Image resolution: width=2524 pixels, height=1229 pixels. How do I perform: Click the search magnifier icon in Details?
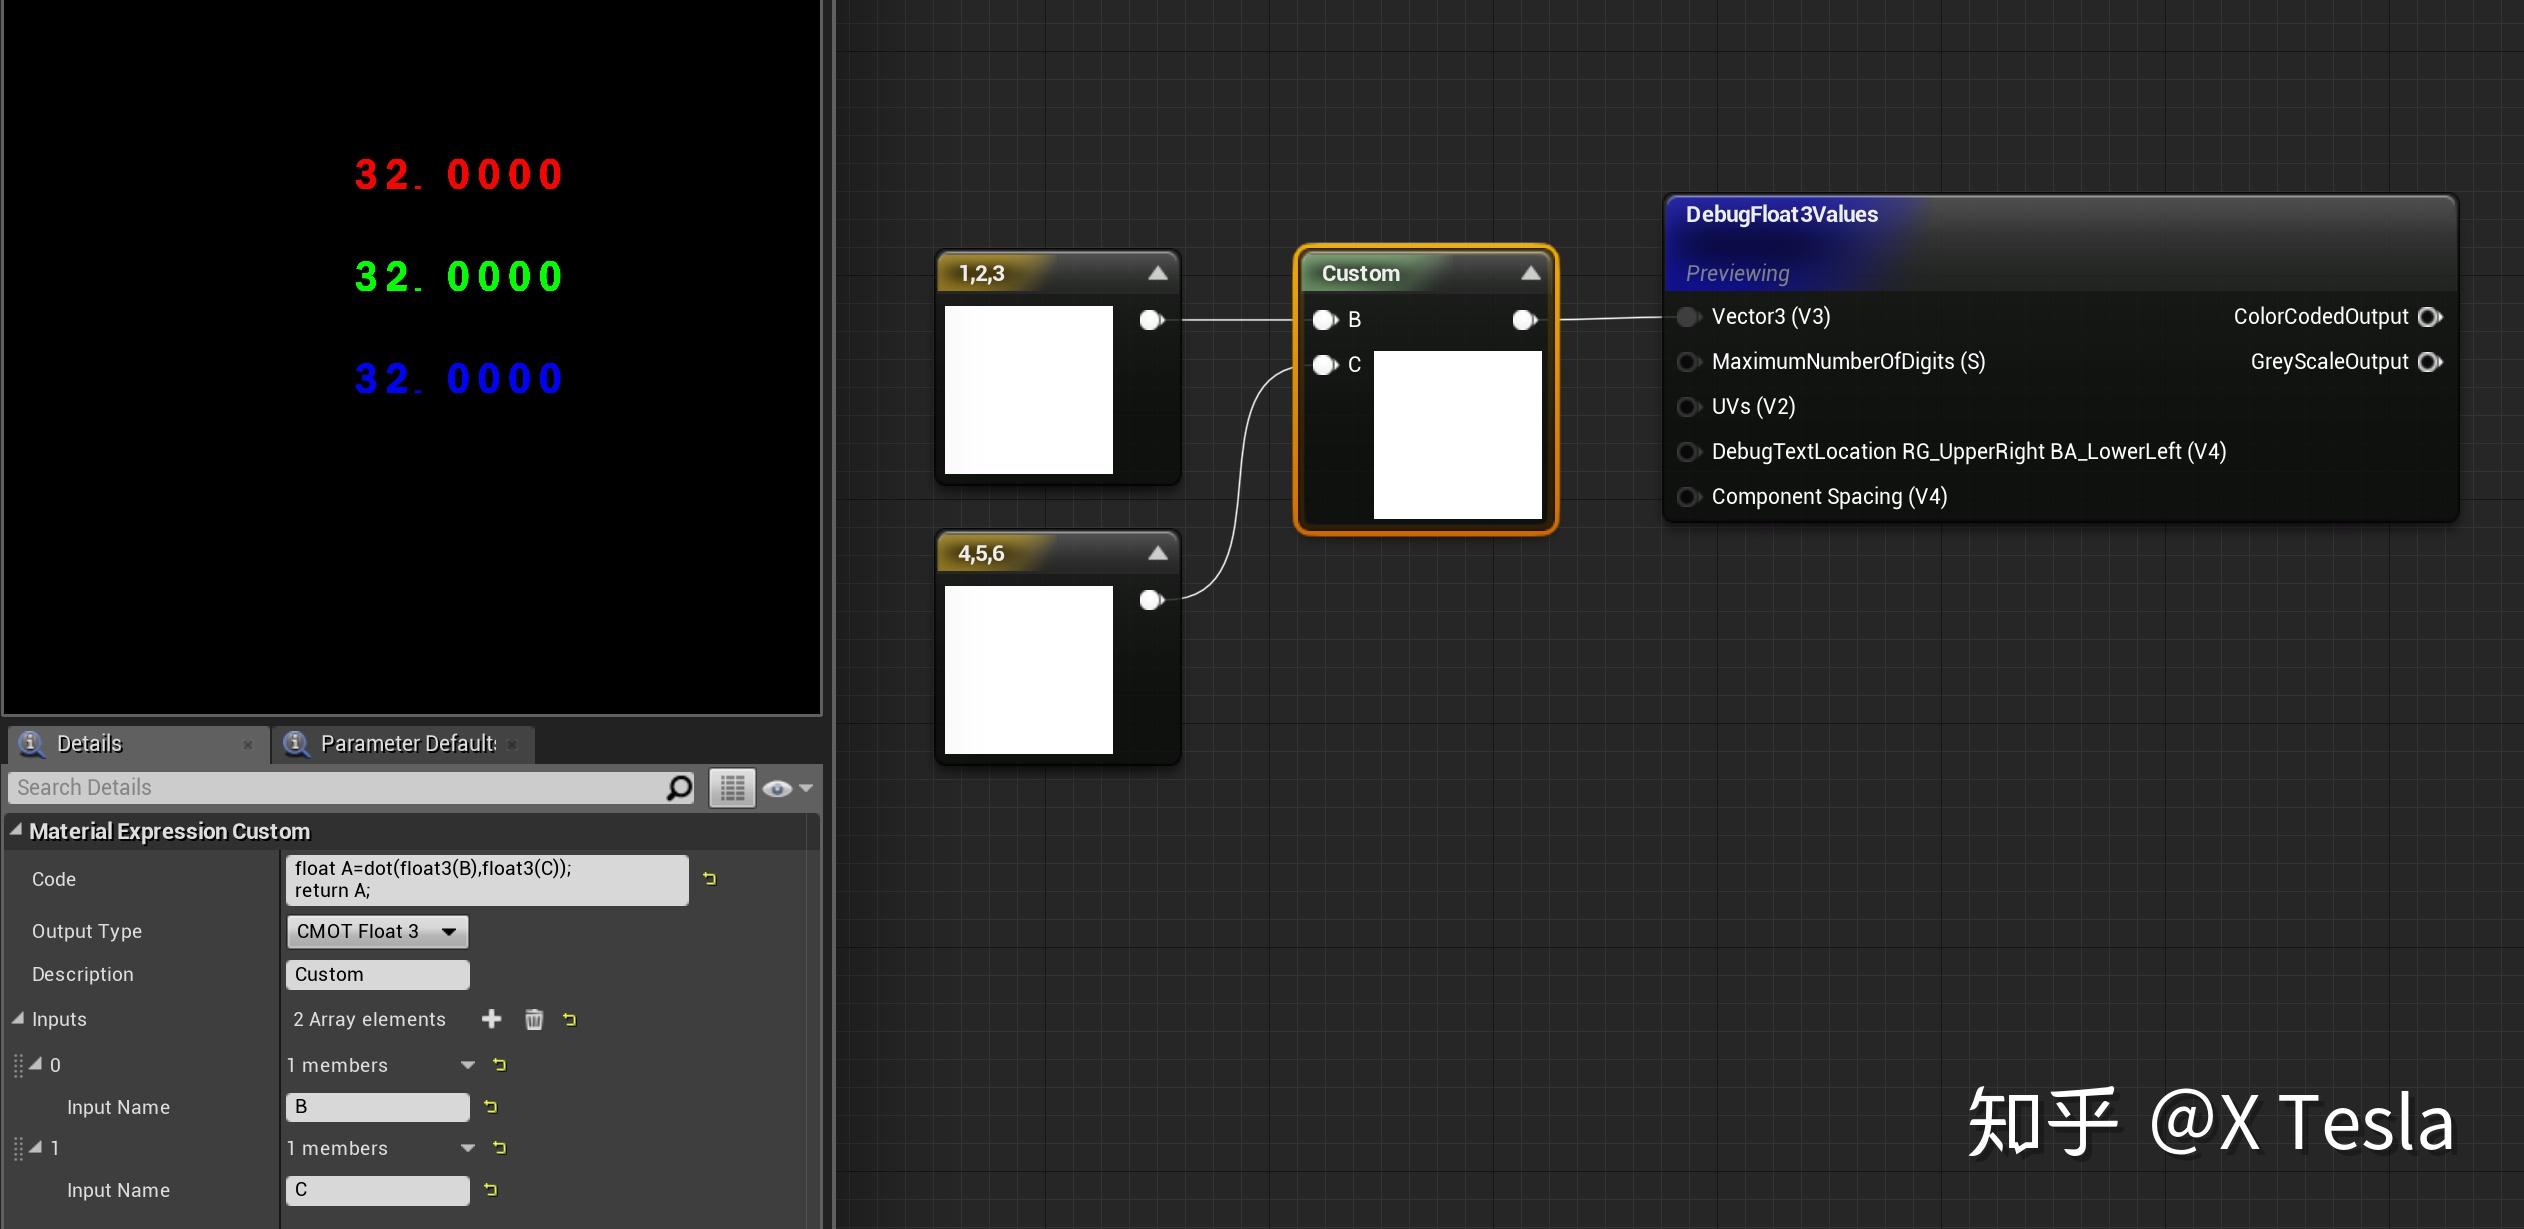(679, 788)
